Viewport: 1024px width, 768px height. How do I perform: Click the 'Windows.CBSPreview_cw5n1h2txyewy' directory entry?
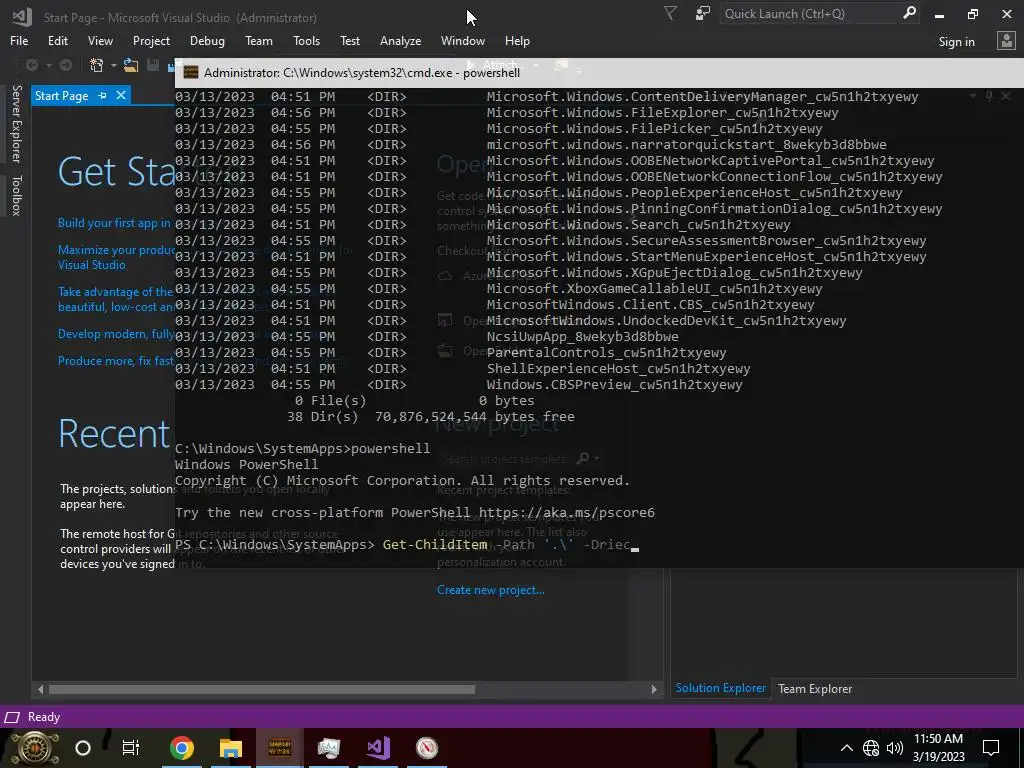[x=615, y=385]
